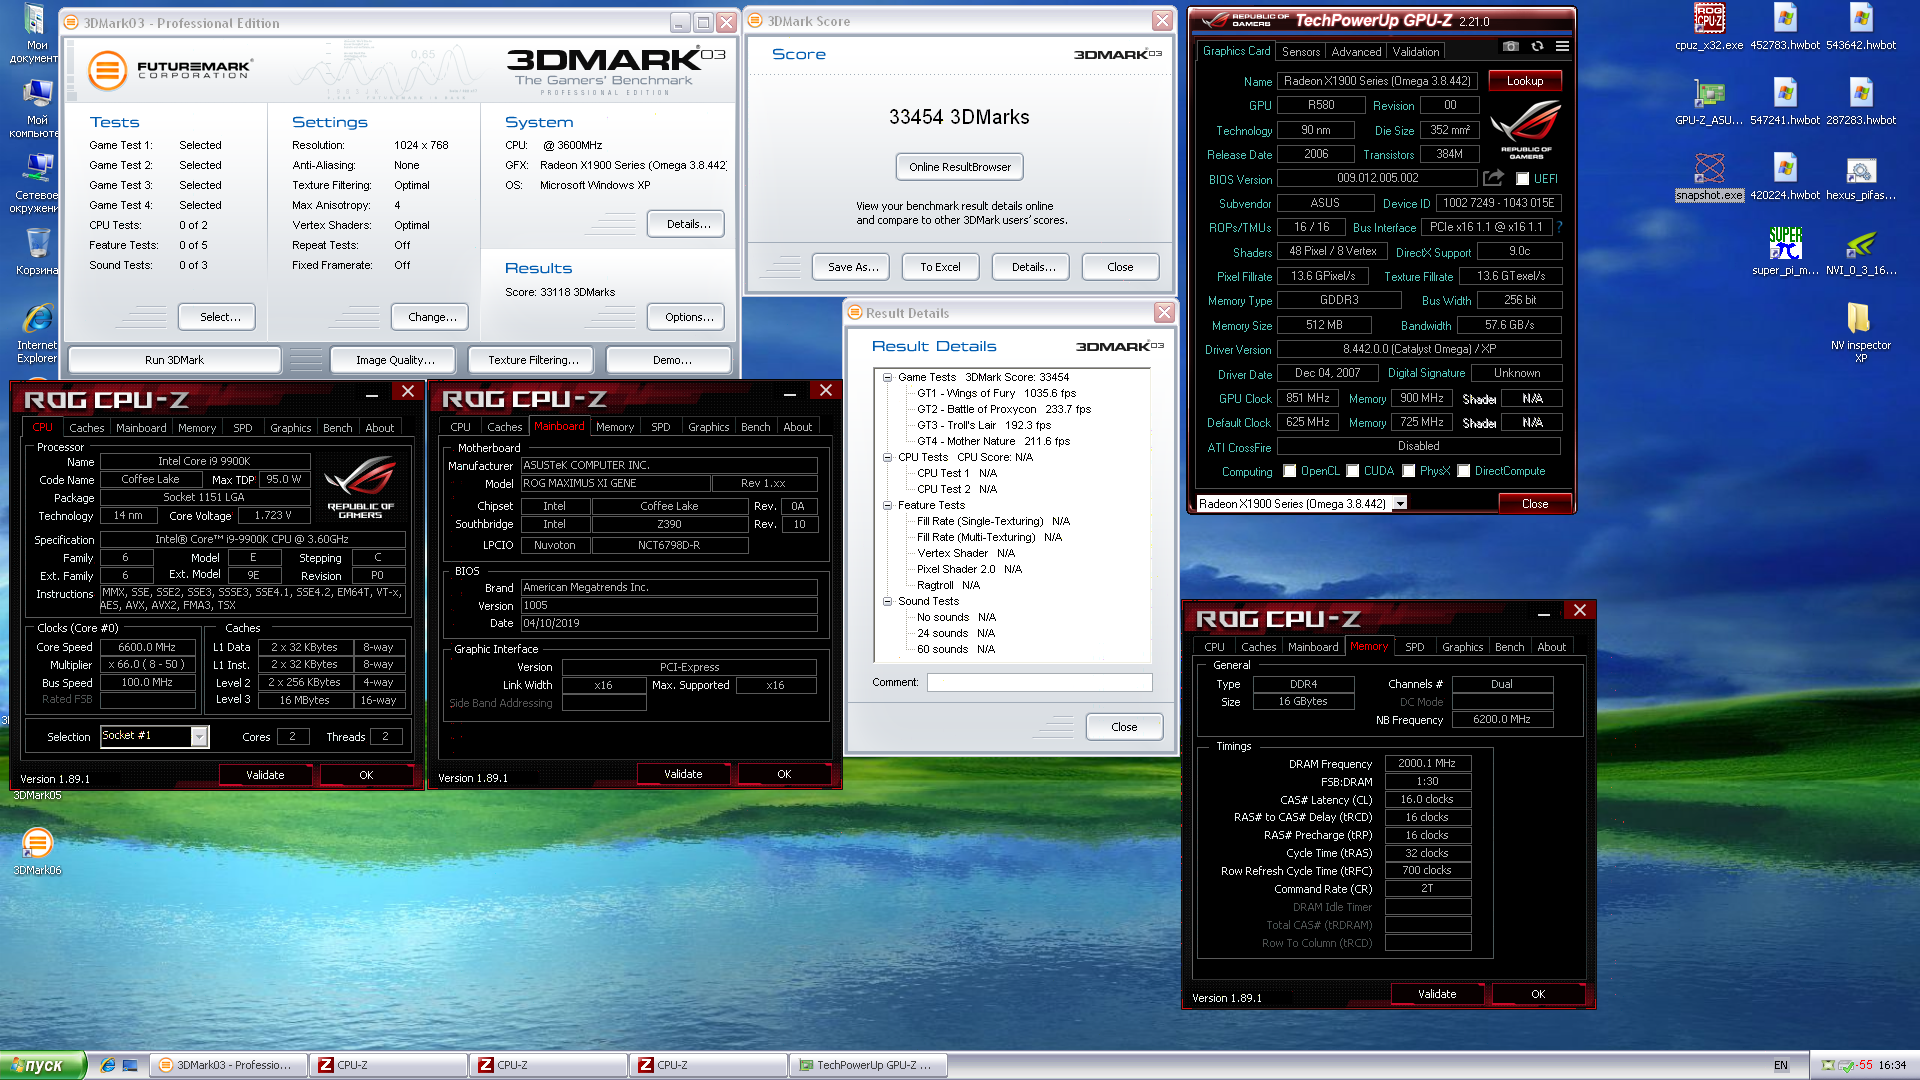Select the 420224.hwbot desktop file

(x=1785, y=177)
